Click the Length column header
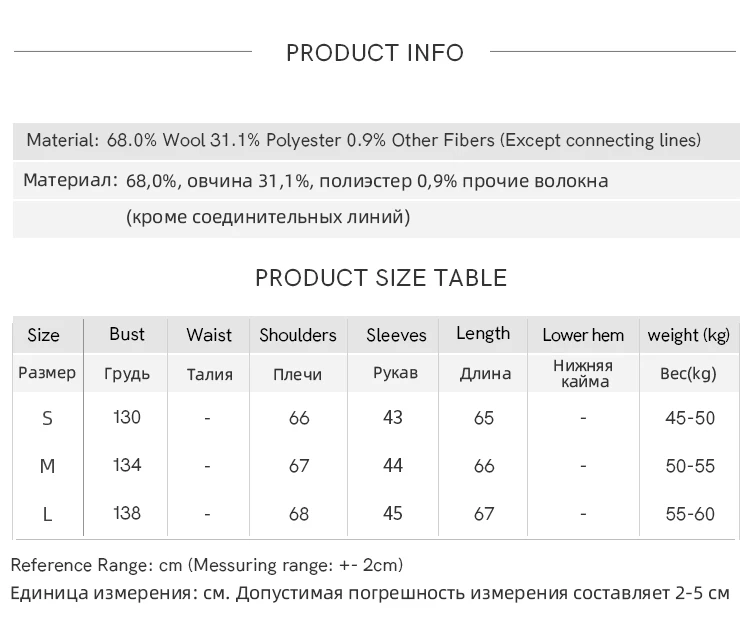 483,334
